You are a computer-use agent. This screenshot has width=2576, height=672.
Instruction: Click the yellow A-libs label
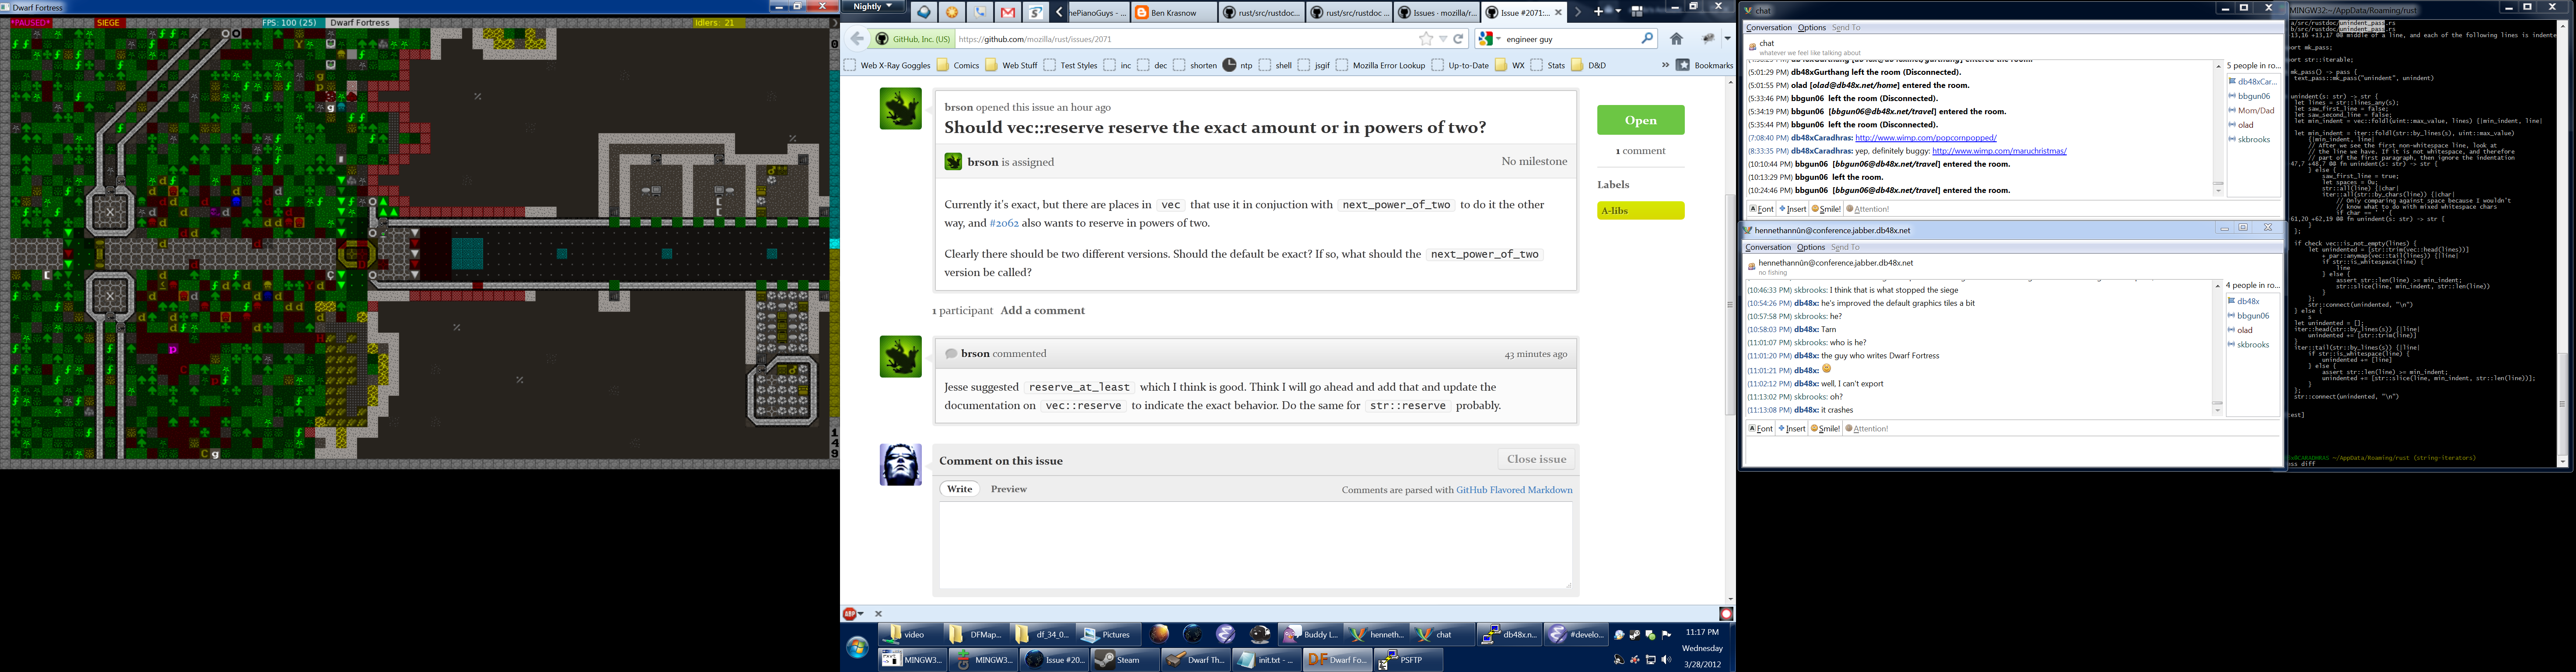tap(1640, 211)
